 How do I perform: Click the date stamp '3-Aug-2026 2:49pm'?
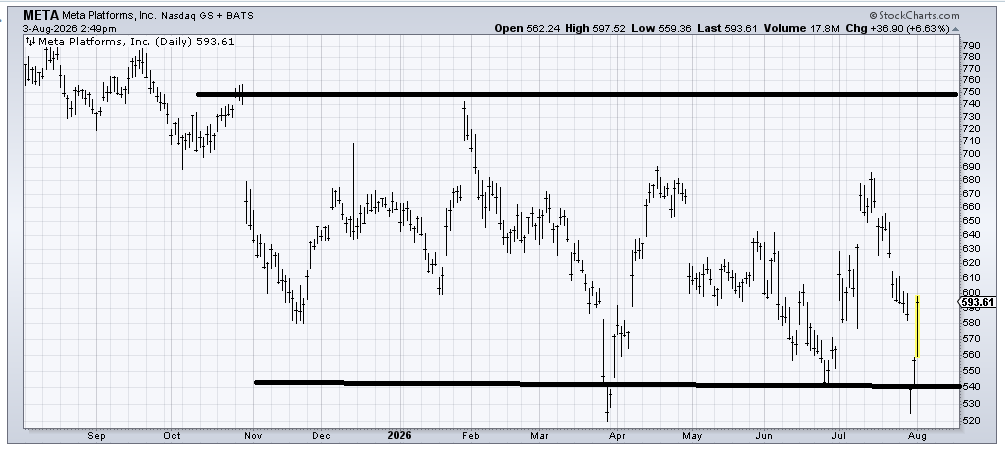70,29
